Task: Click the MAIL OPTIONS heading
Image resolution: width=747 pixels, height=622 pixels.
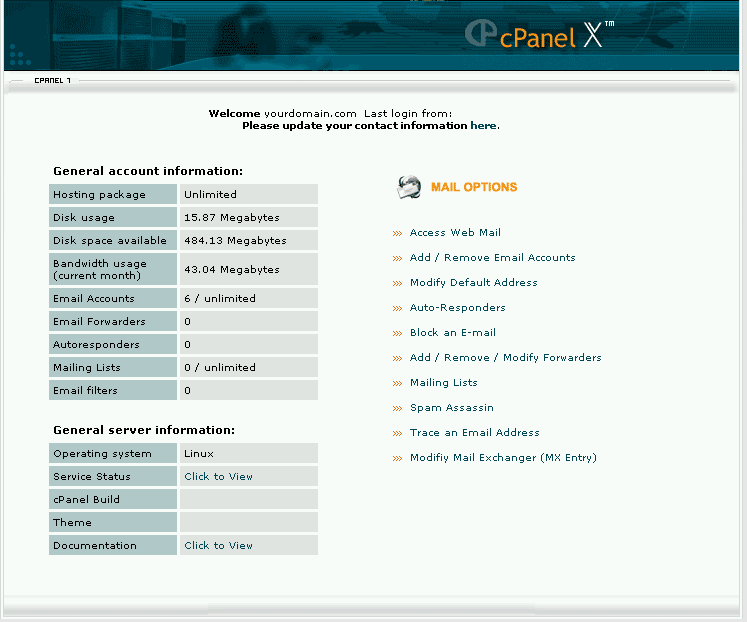Action: (474, 187)
